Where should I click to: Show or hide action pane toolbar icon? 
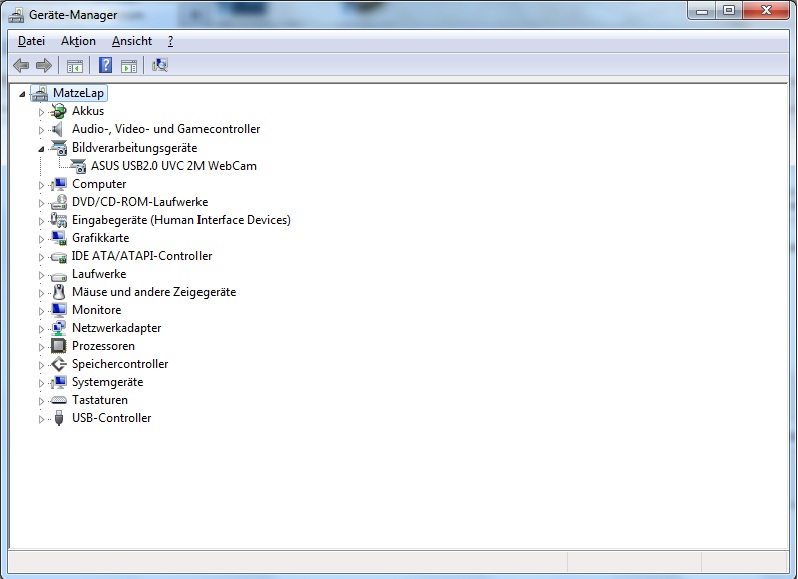tap(129, 66)
